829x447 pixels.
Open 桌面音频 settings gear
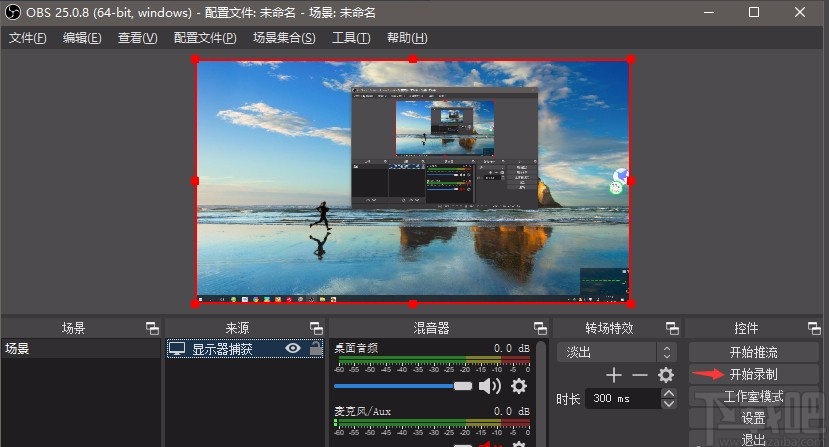tap(519, 386)
